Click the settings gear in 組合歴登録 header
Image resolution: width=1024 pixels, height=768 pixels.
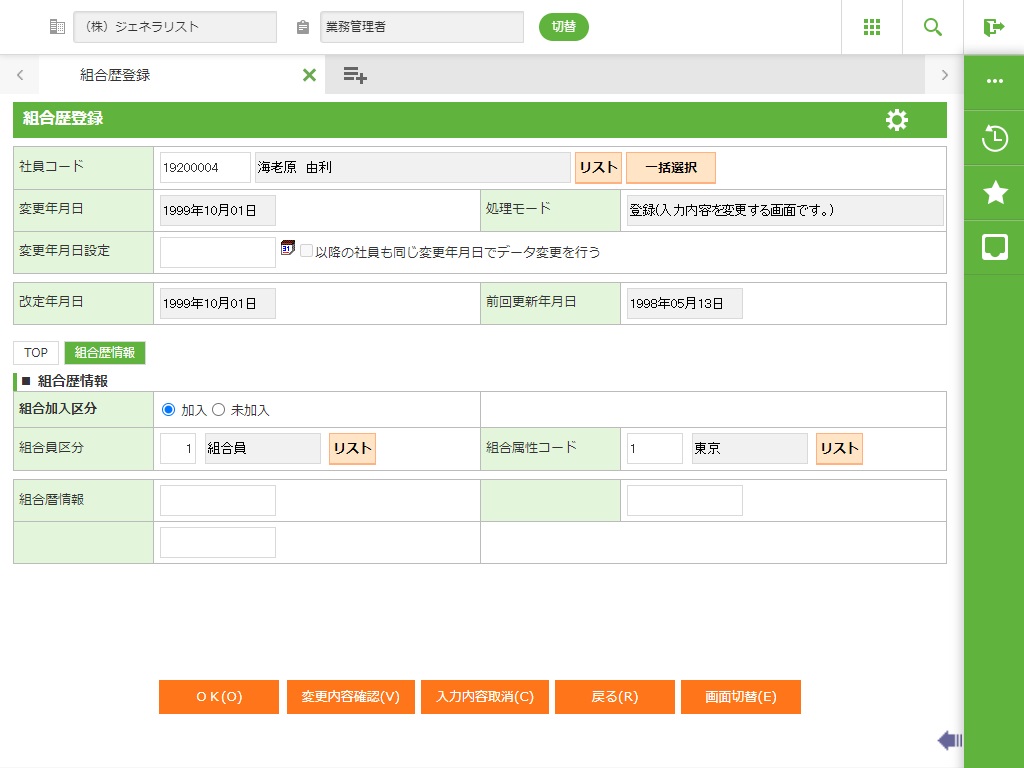pos(897,120)
